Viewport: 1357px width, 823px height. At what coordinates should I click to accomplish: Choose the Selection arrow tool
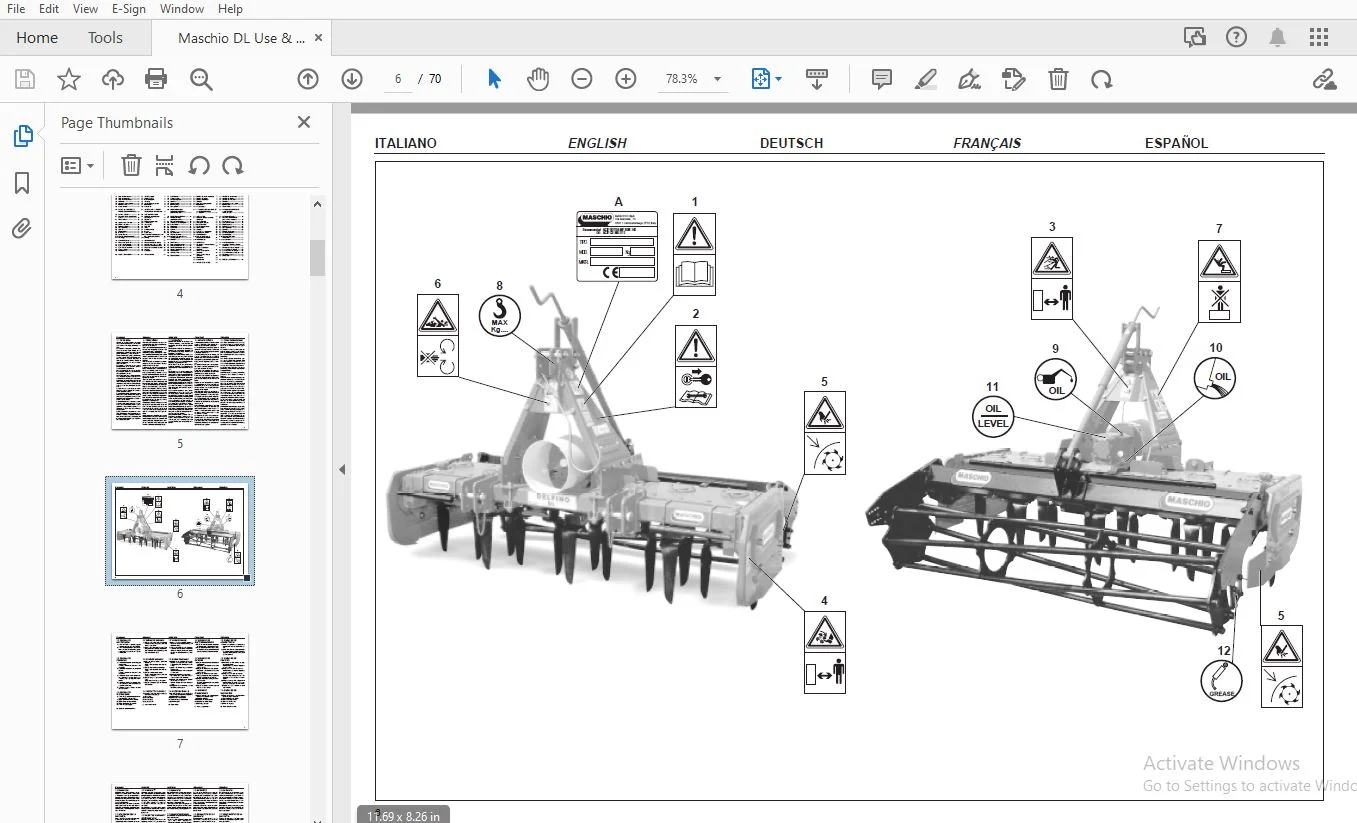point(494,79)
